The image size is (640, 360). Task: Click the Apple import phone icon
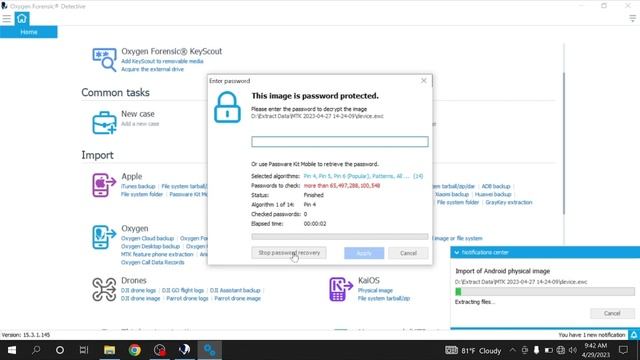coord(104,185)
